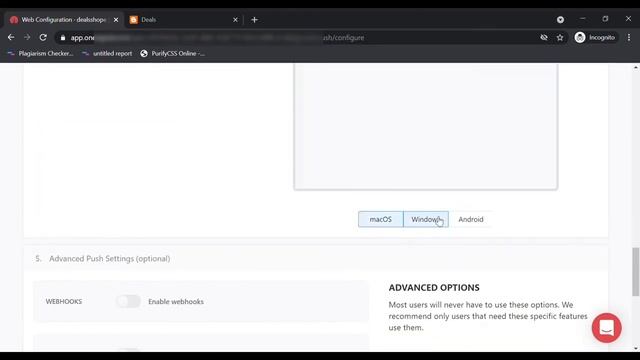Open the red chat support bubble

607,328
